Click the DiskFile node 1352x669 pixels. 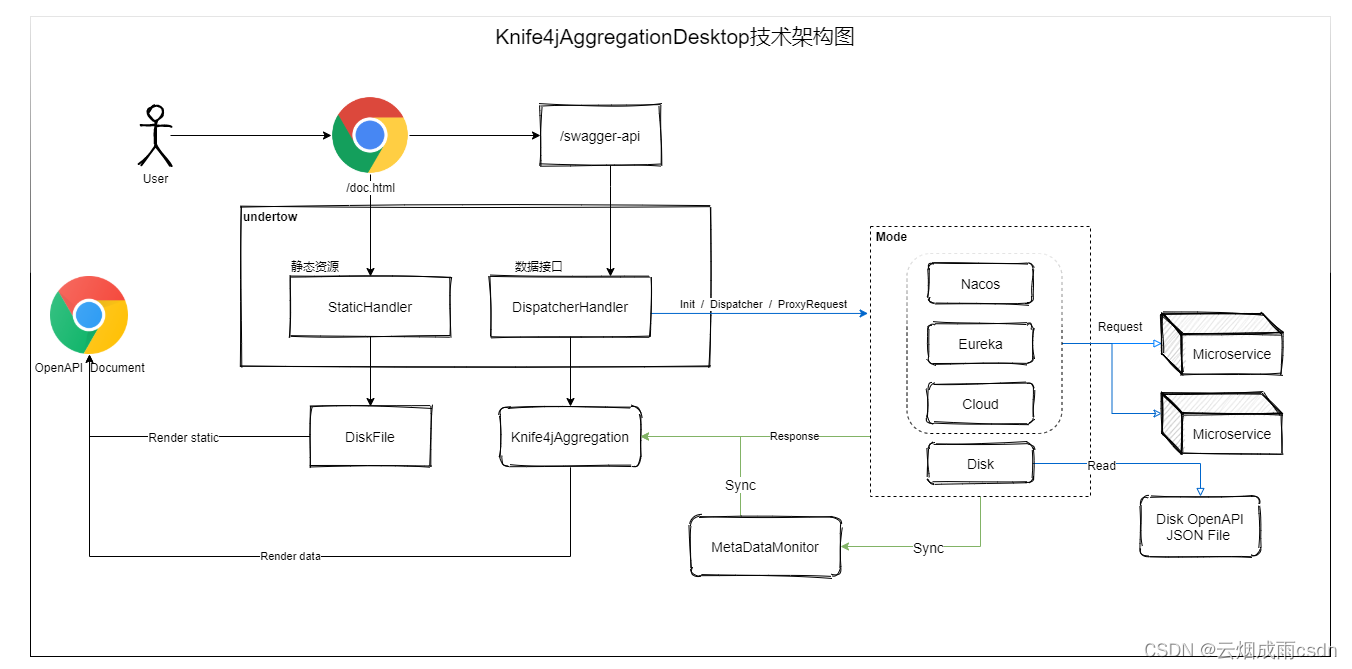point(370,437)
